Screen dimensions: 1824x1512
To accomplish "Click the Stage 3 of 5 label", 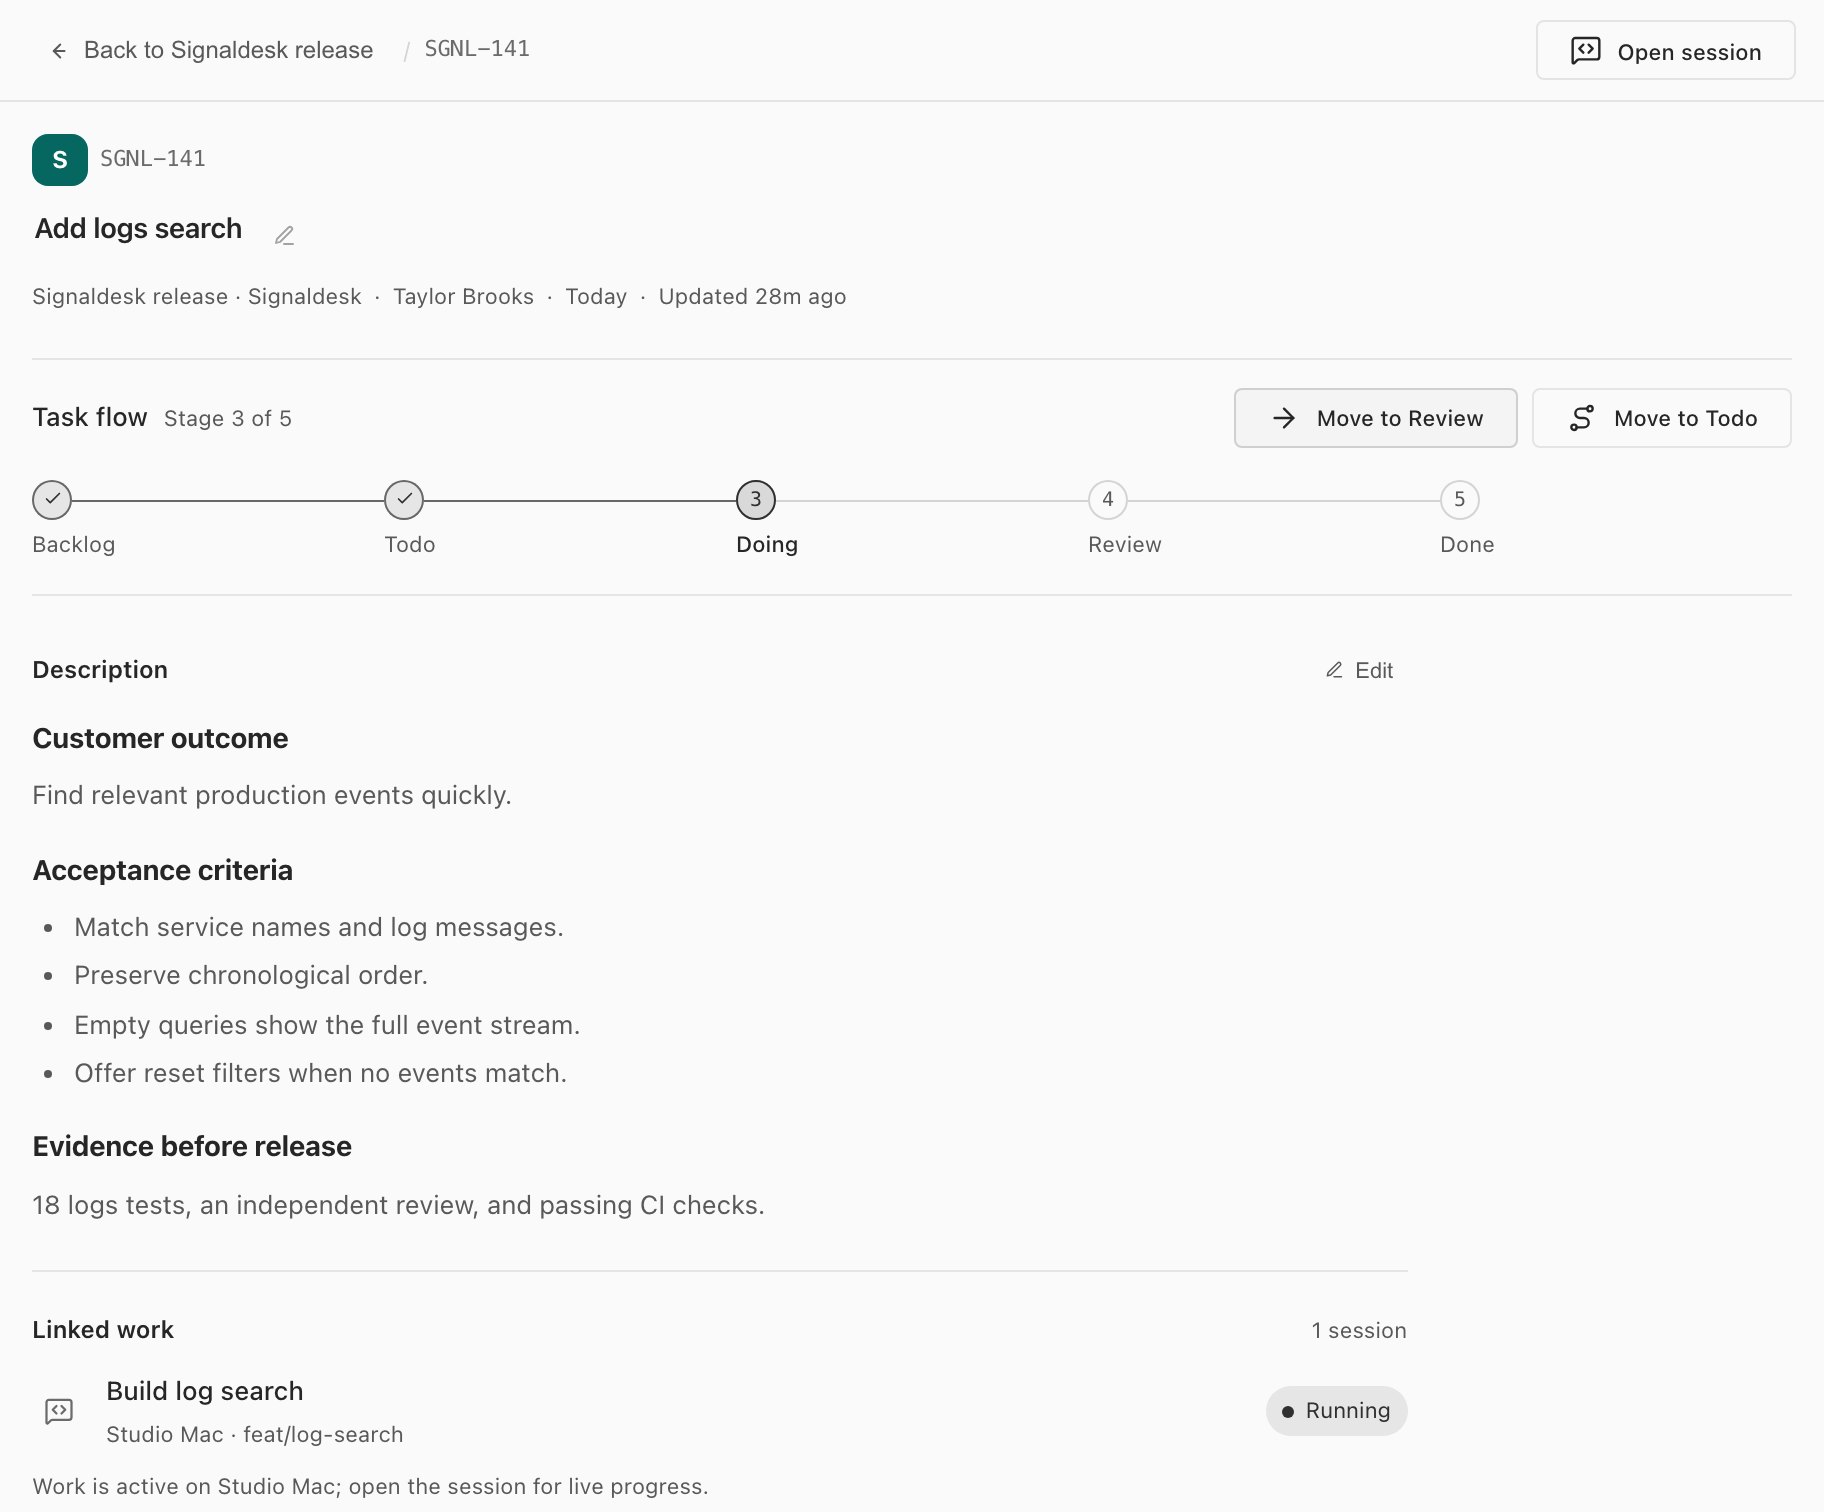I will (x=228, y=419).
